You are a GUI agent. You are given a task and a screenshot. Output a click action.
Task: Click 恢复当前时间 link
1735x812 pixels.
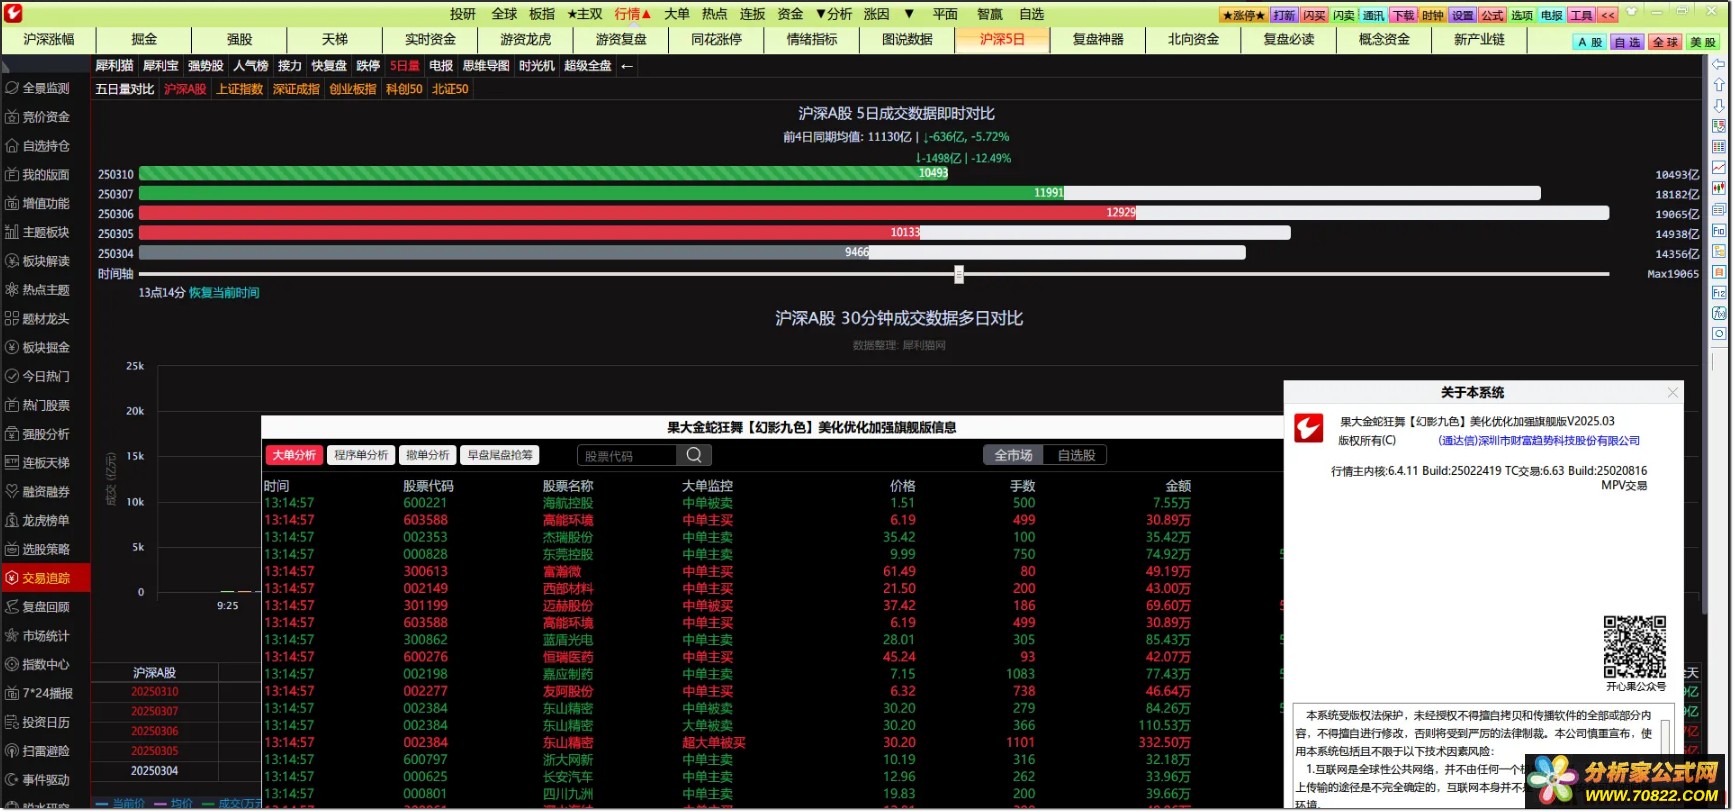[x=224, y=293]
